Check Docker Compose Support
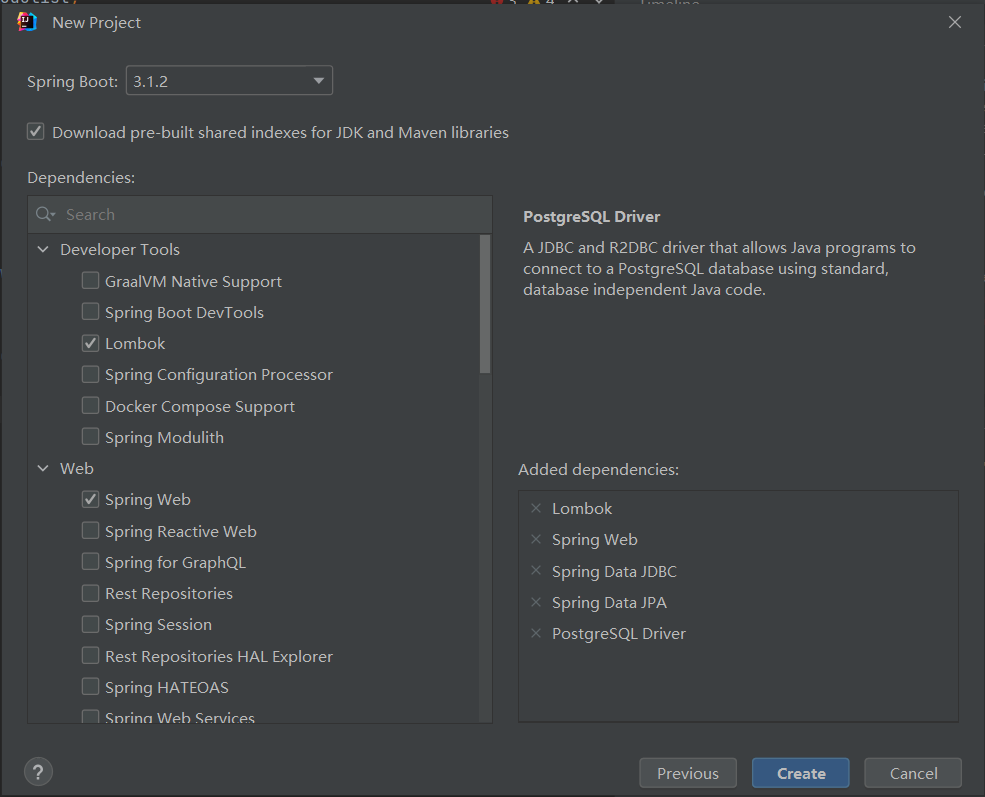Image resolution: width=985 pixels, height=797 pixels. (x=90, y=406)
